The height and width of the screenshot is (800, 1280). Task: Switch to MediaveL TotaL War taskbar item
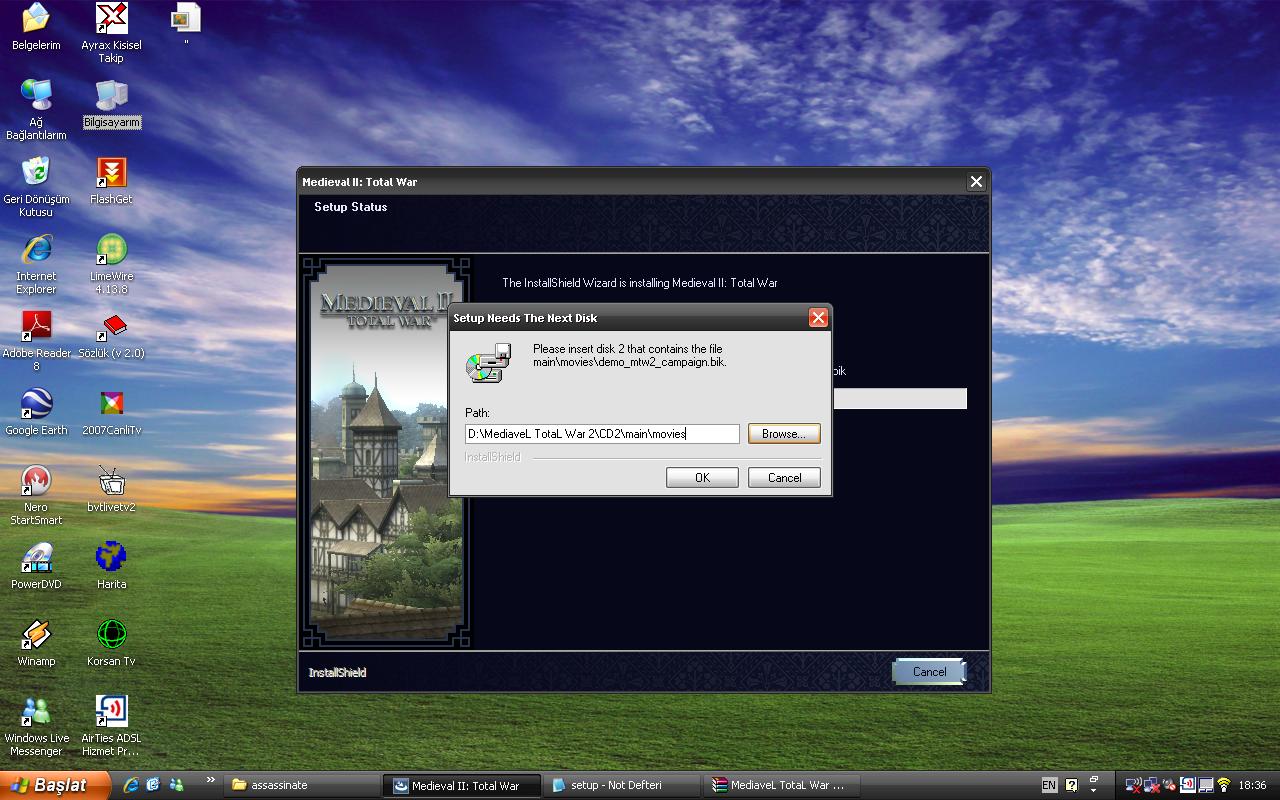[782, 785]
